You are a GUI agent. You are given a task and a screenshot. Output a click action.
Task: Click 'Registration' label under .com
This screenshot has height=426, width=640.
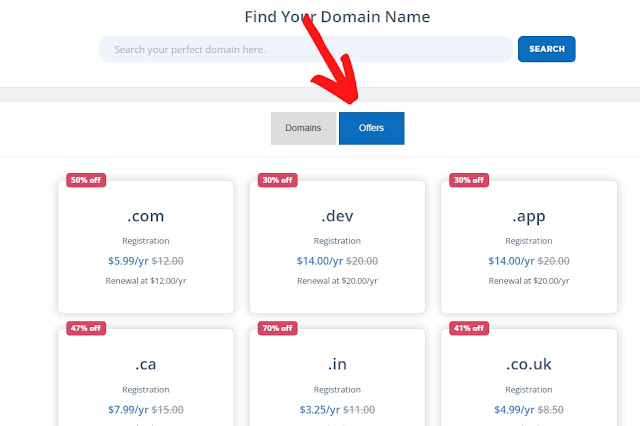146,241
